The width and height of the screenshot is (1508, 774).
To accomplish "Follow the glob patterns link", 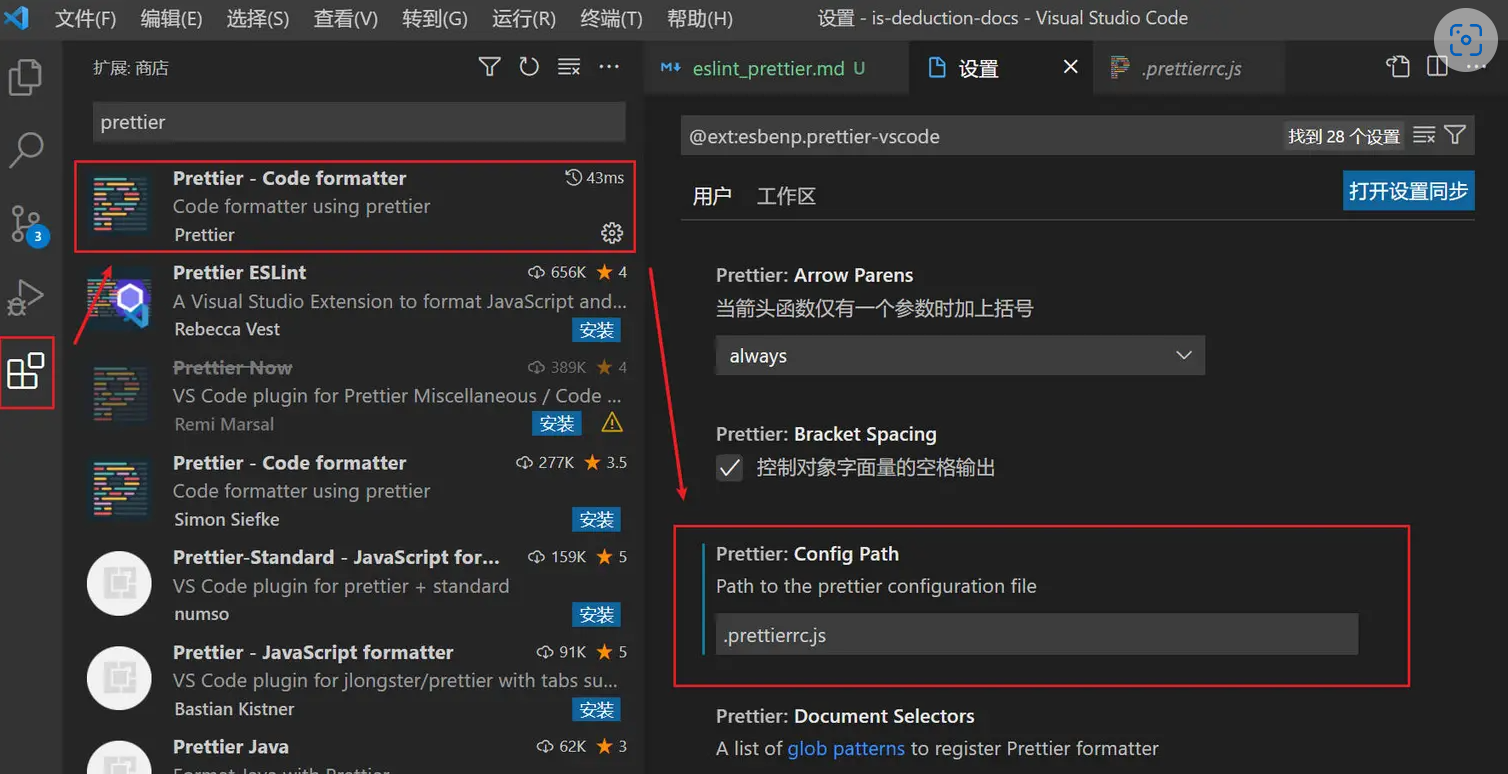I will click(846, 749).
